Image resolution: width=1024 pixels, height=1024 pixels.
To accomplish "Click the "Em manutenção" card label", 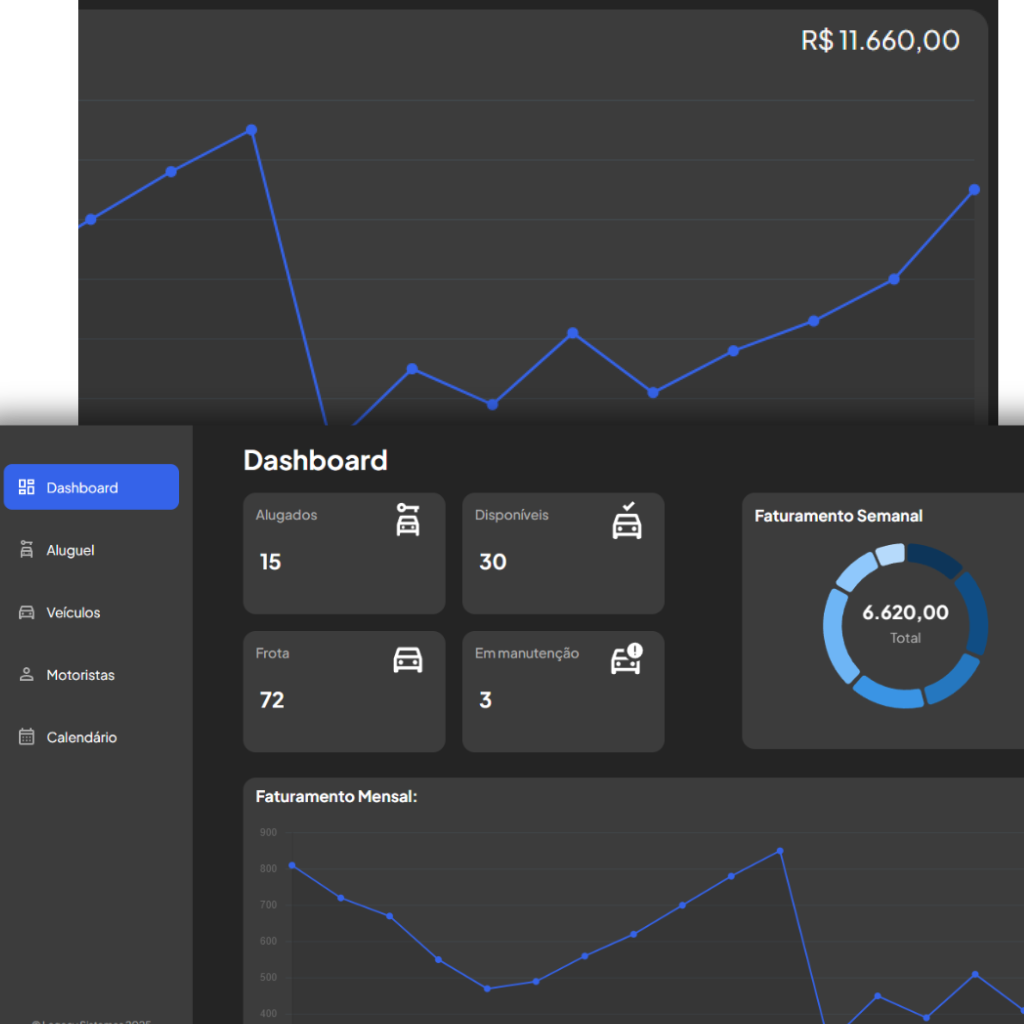I will [x=527, y=654].
